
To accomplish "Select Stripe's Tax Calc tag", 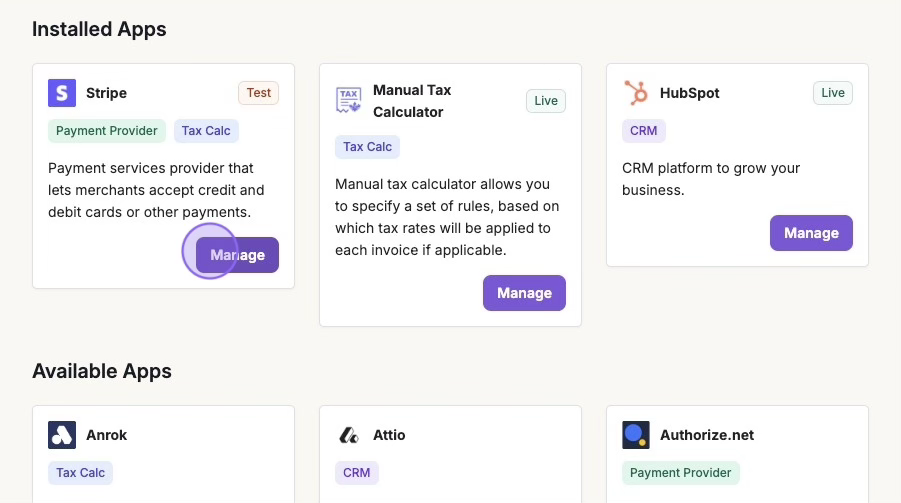I will coord(206,131).
